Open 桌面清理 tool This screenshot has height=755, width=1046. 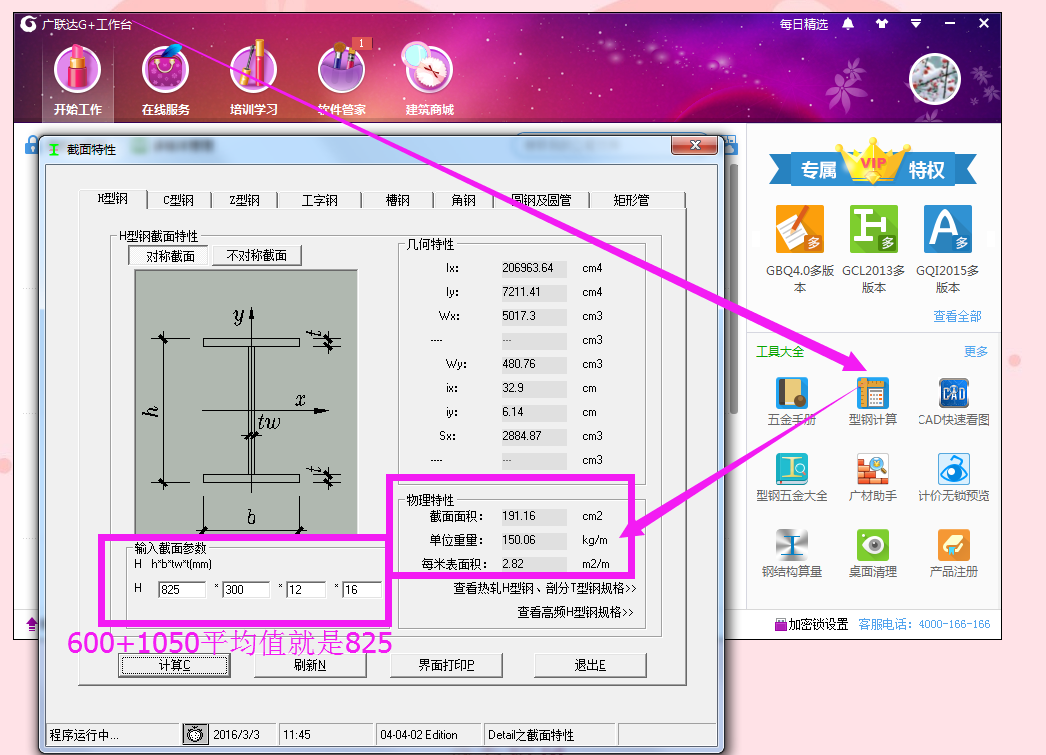click(x=873, y=554)
